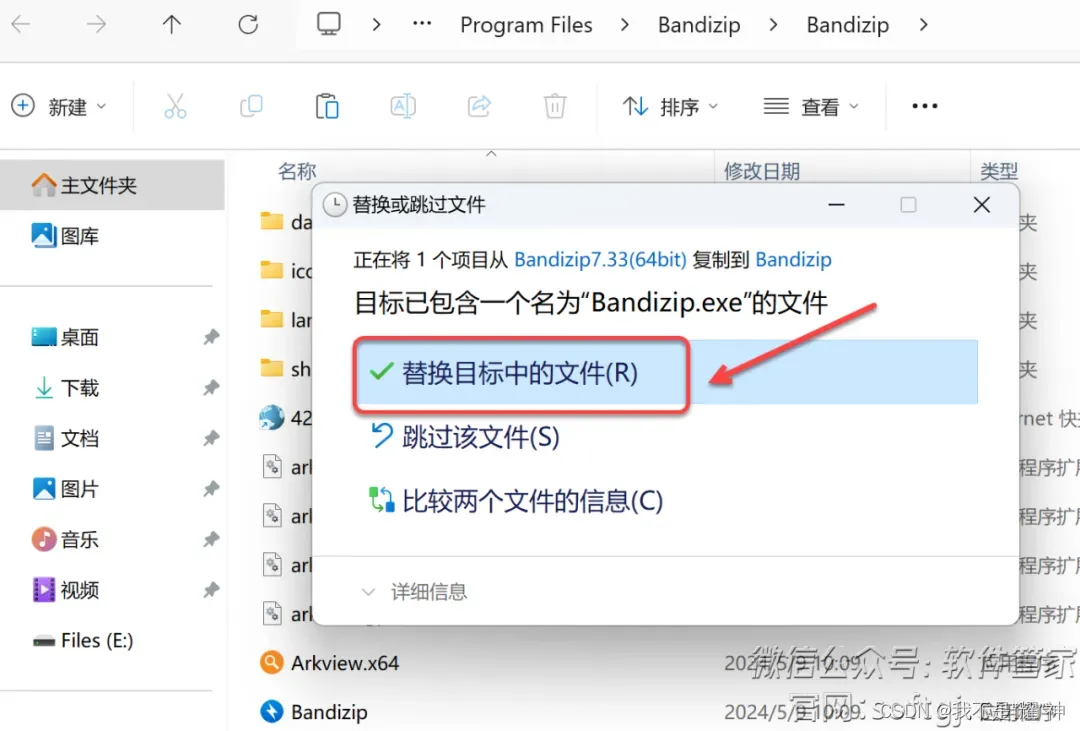Sort by the 名称 (Name) column header
Screen dimensions: 1080x731
click(297, 171)
